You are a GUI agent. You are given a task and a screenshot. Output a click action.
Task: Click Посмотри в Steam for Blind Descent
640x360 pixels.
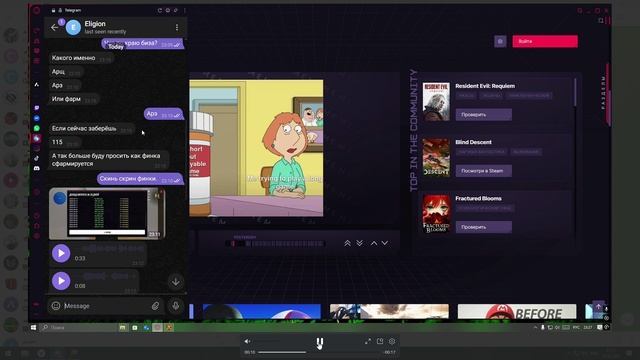click(484, 171)
